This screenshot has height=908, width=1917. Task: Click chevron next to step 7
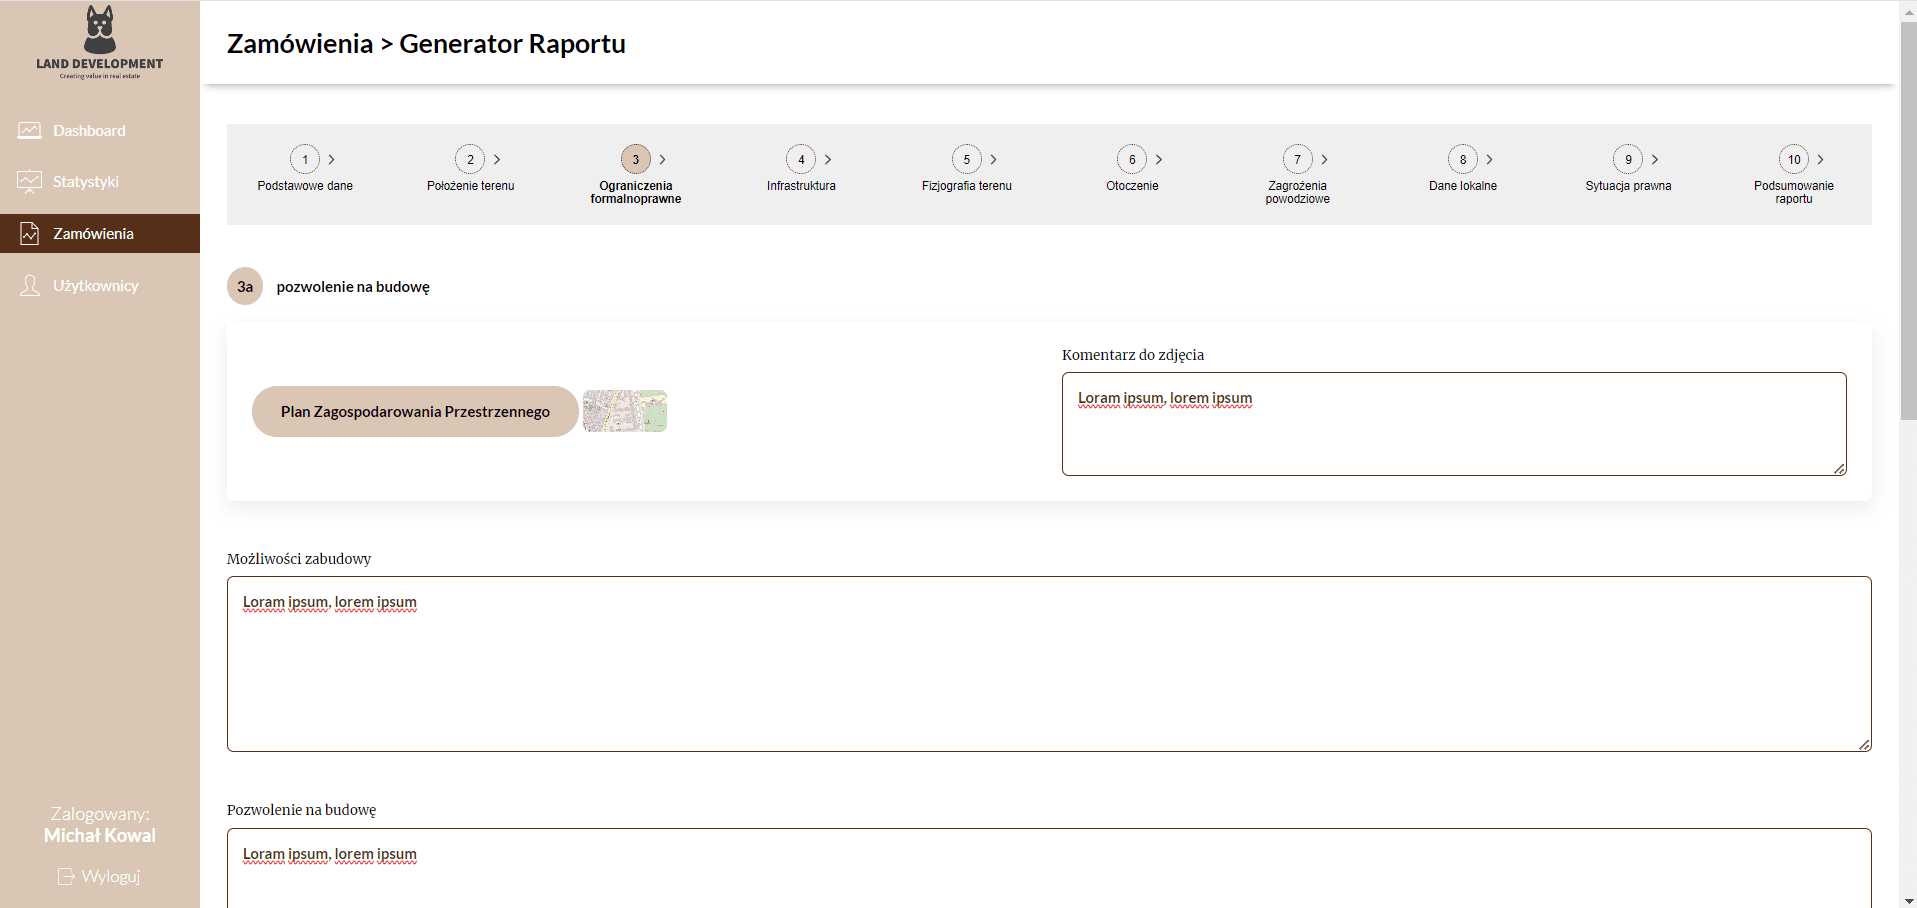1324,159
